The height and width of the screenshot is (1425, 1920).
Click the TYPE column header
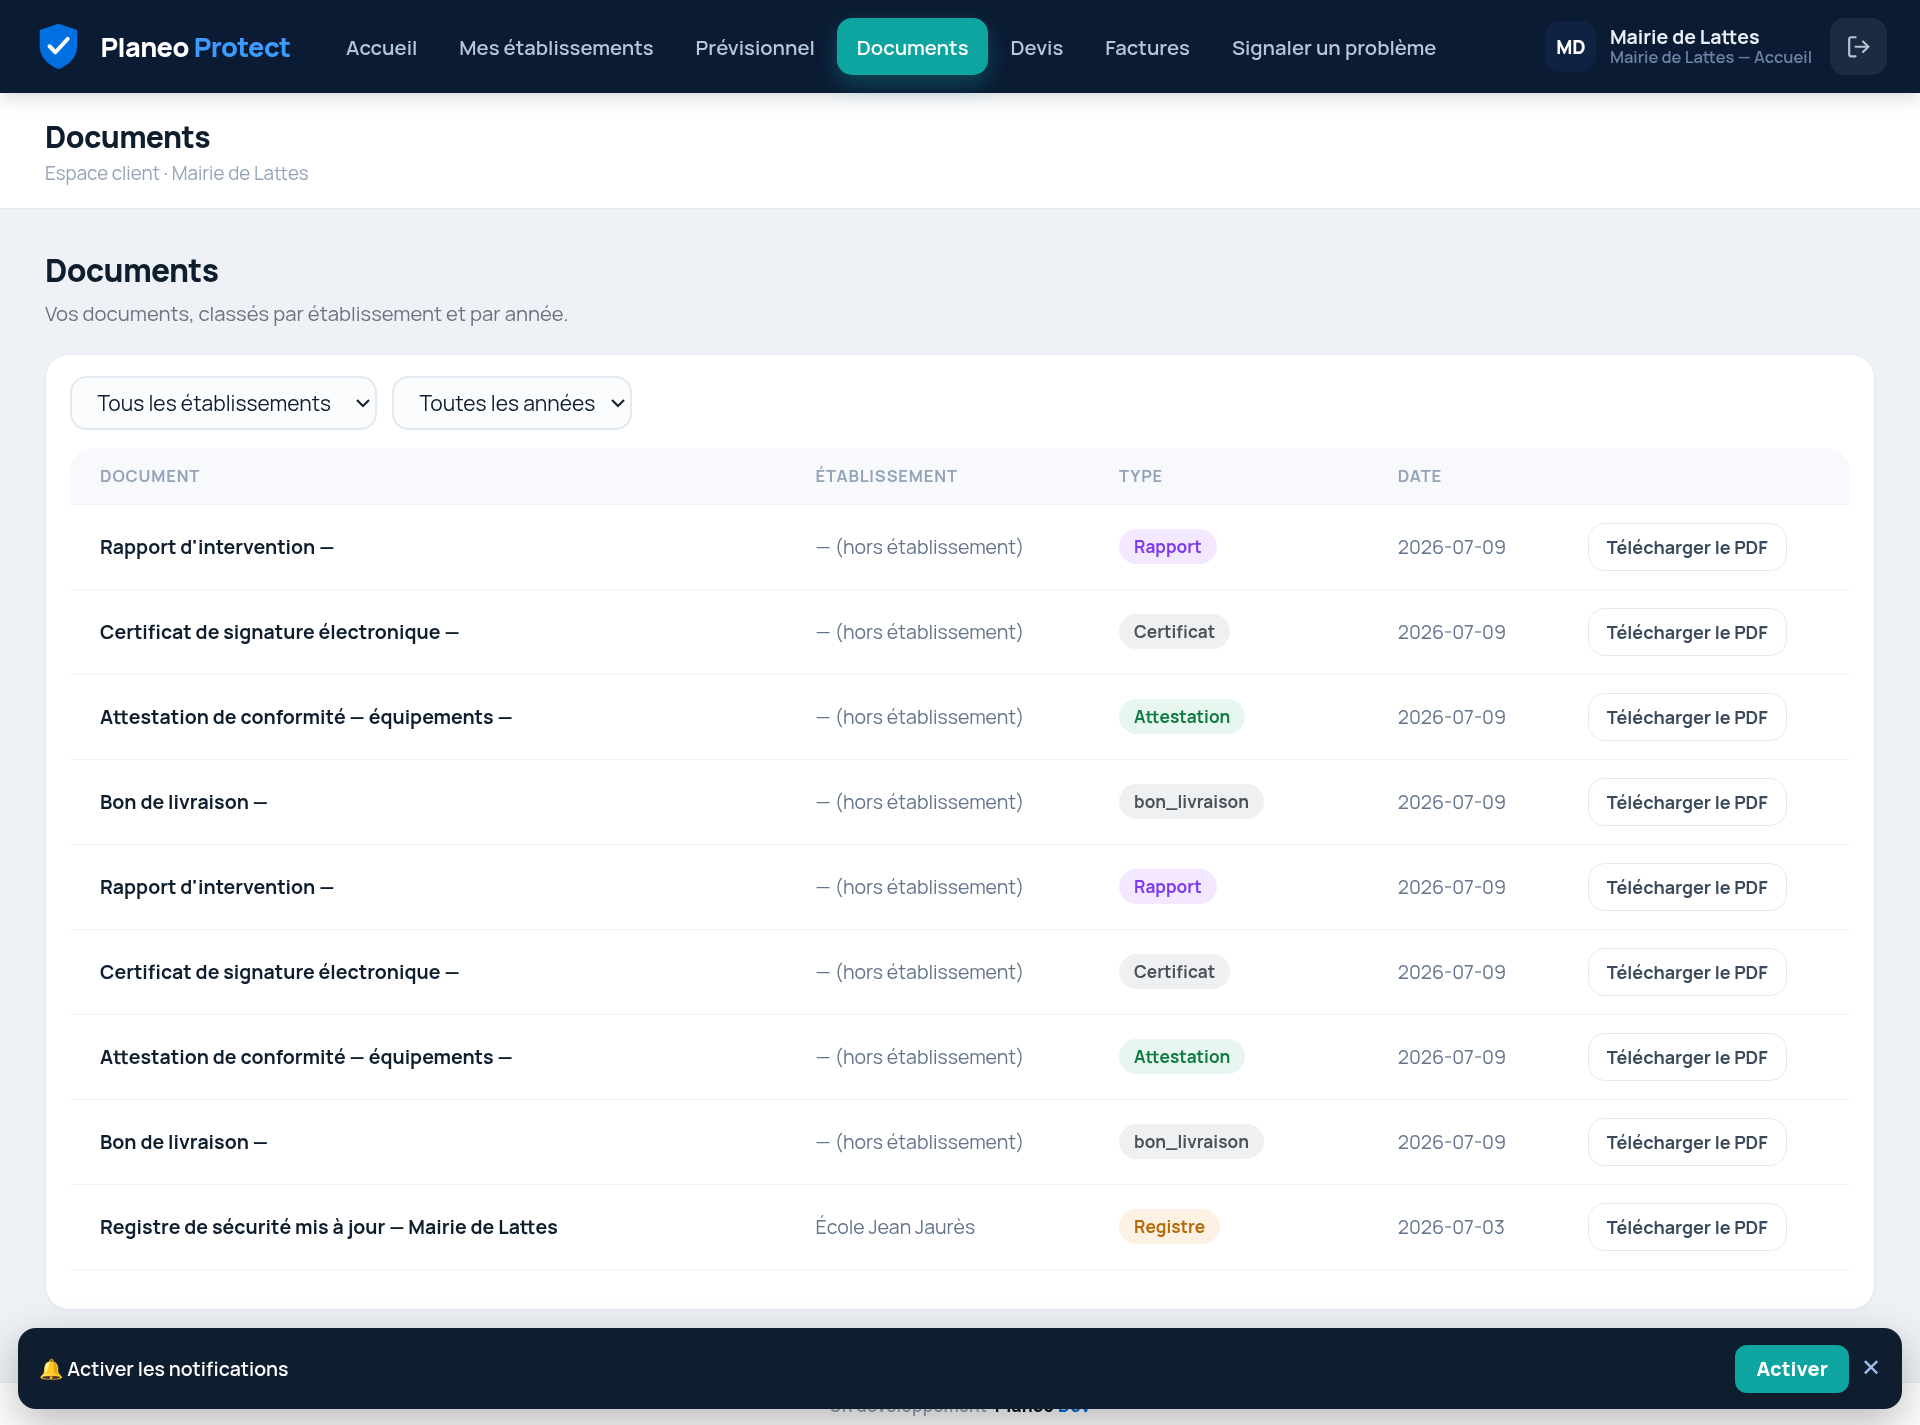[1140, 476]
